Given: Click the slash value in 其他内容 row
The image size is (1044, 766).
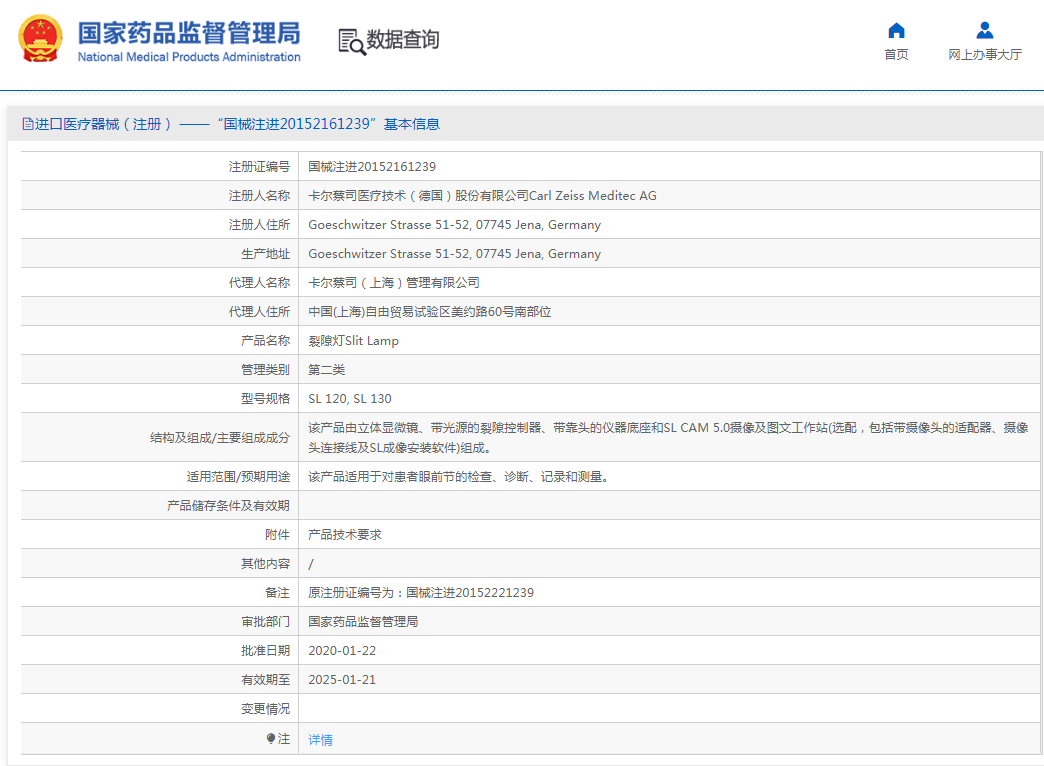Looking at the screenshot, I should [x=311, y=564].
